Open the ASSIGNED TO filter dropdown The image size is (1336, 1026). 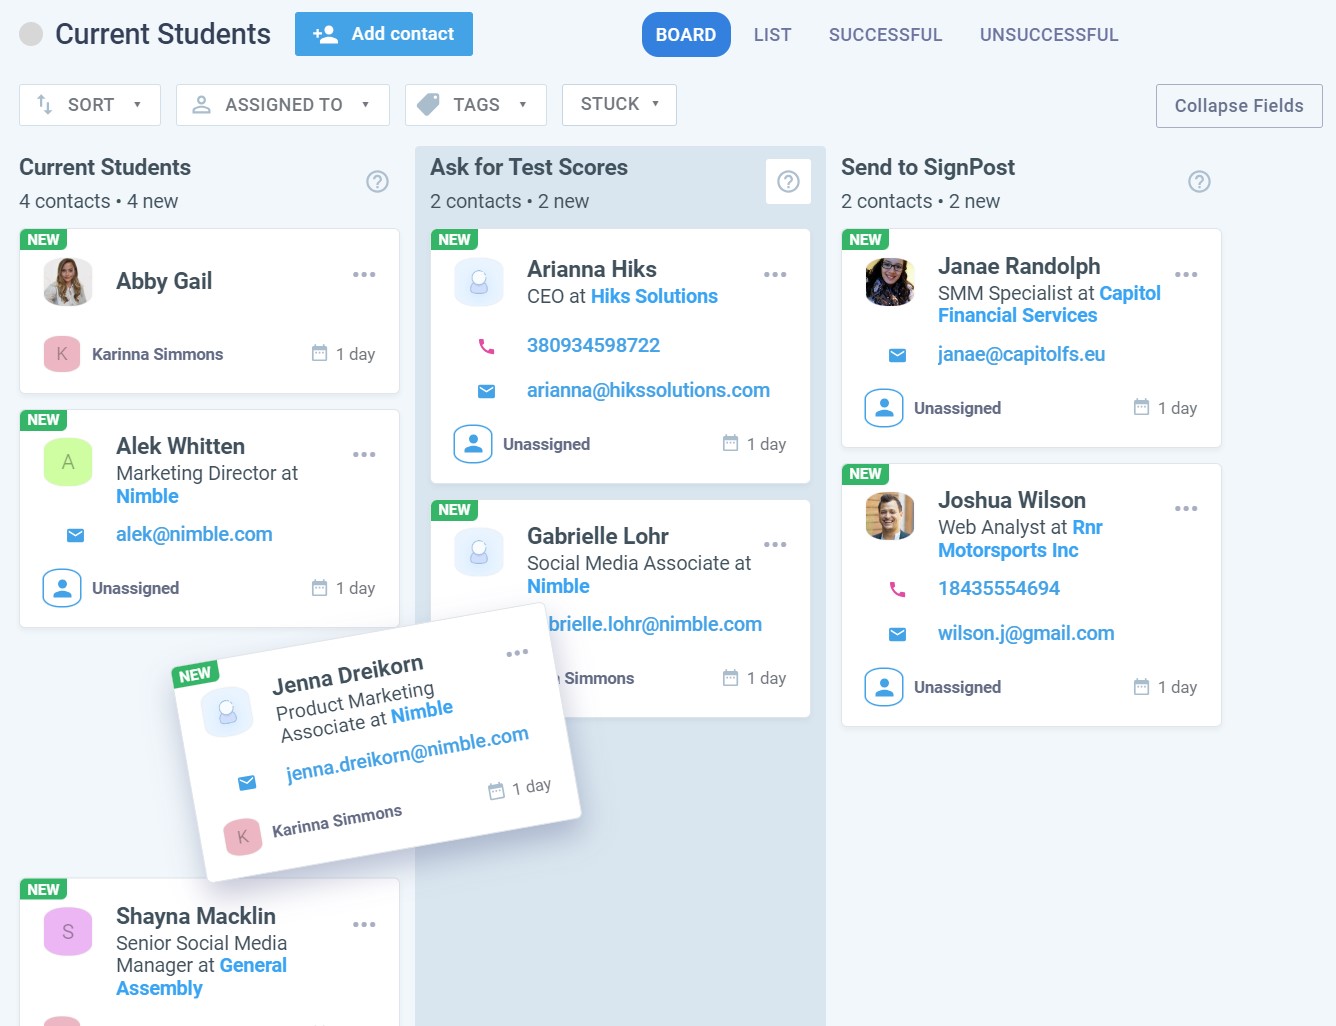pyautogui.click(x=283, y=105)
